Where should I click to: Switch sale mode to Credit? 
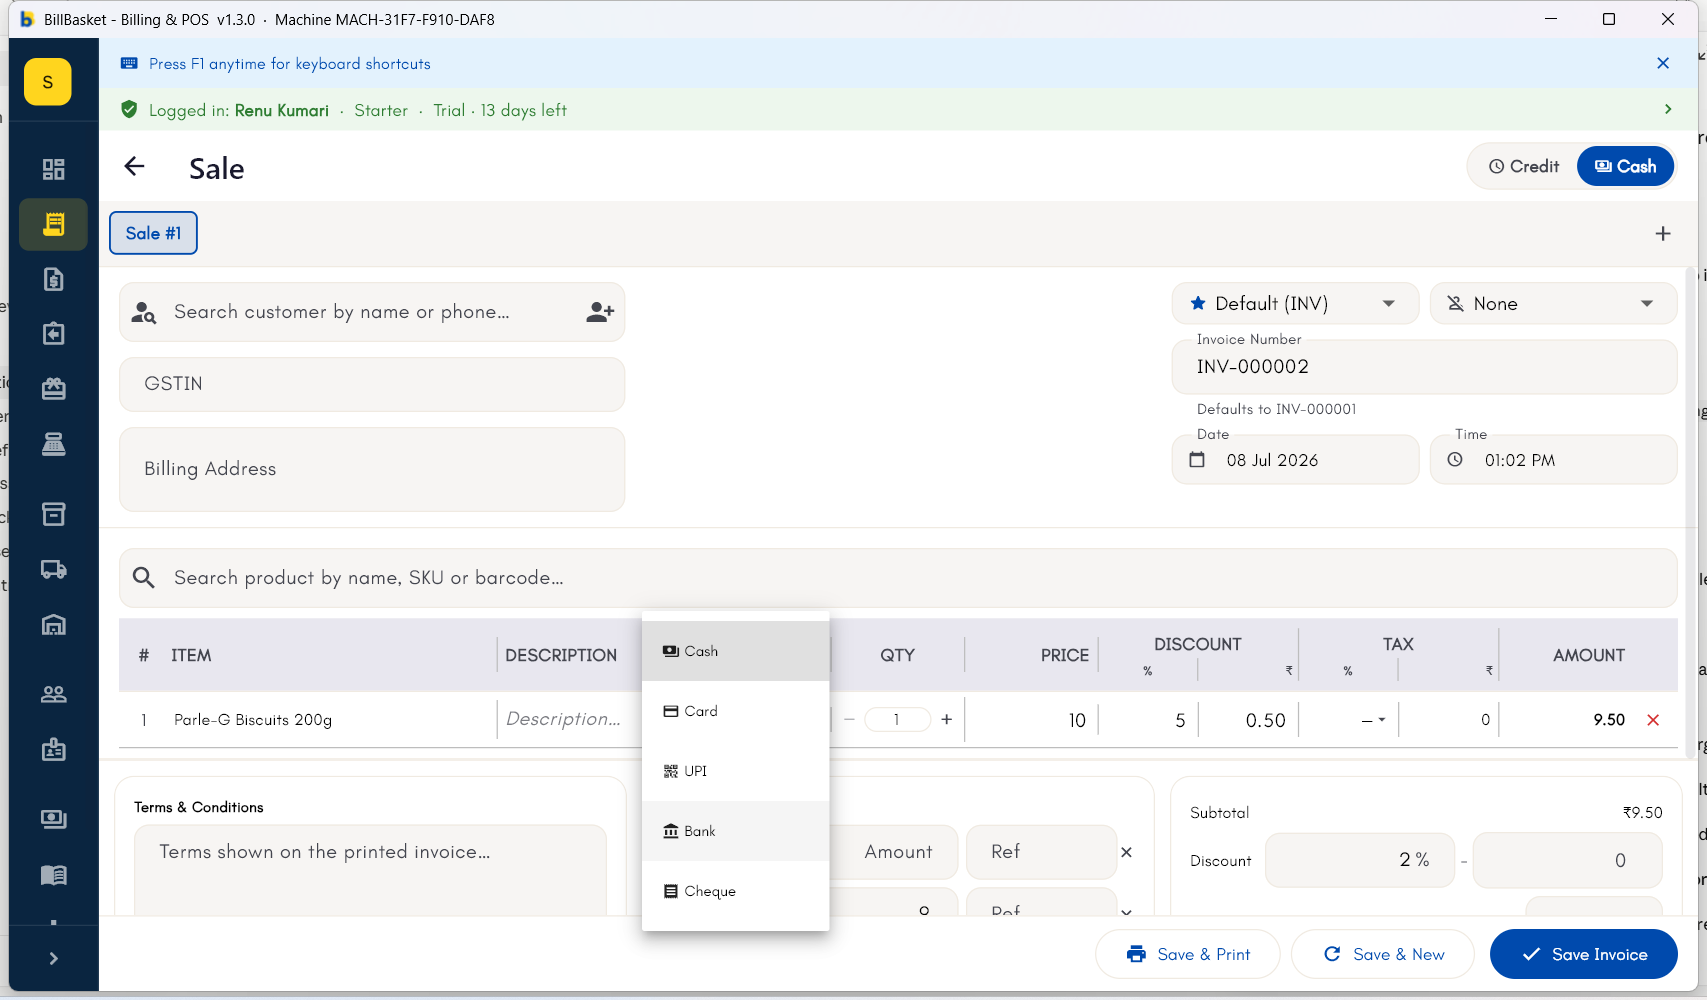coord(1523,166)
